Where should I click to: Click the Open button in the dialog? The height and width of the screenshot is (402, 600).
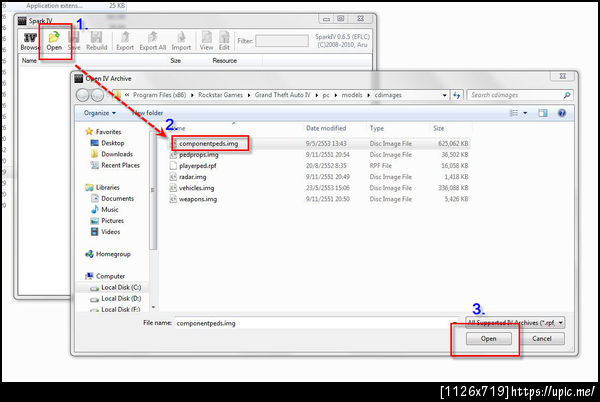pyautogui.click(x=489, y=339)
